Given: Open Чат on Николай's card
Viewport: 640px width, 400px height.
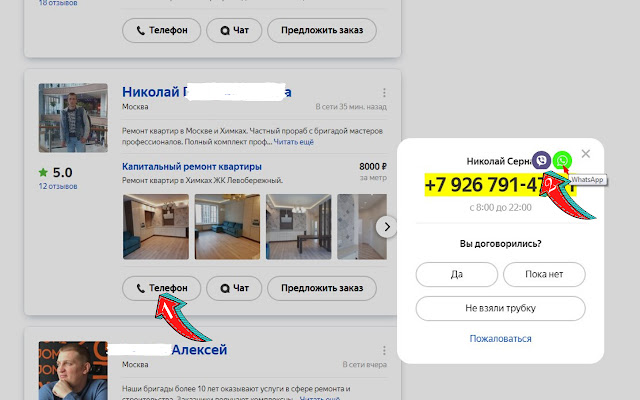Looking at the screenshot, I should coord(234,289).
